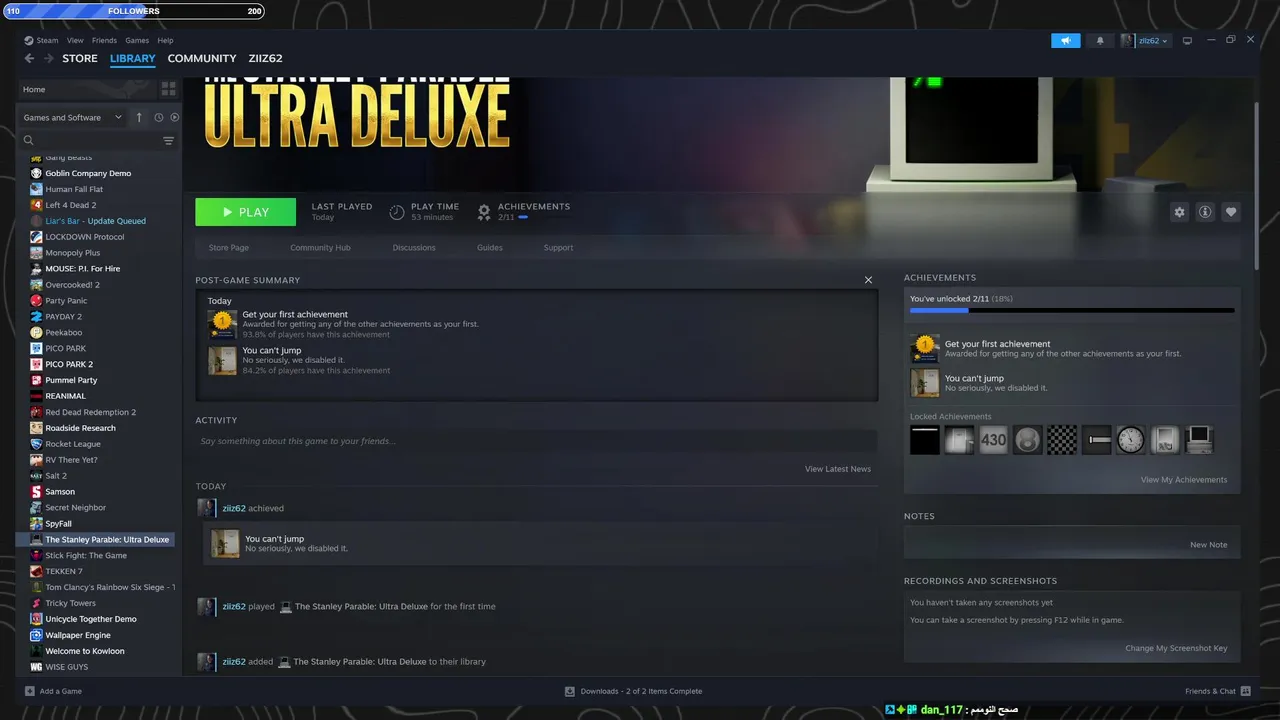This screenshot has width=1280, height=720.
Task: Go forward with the right arrow
Action: pos(48,58)
